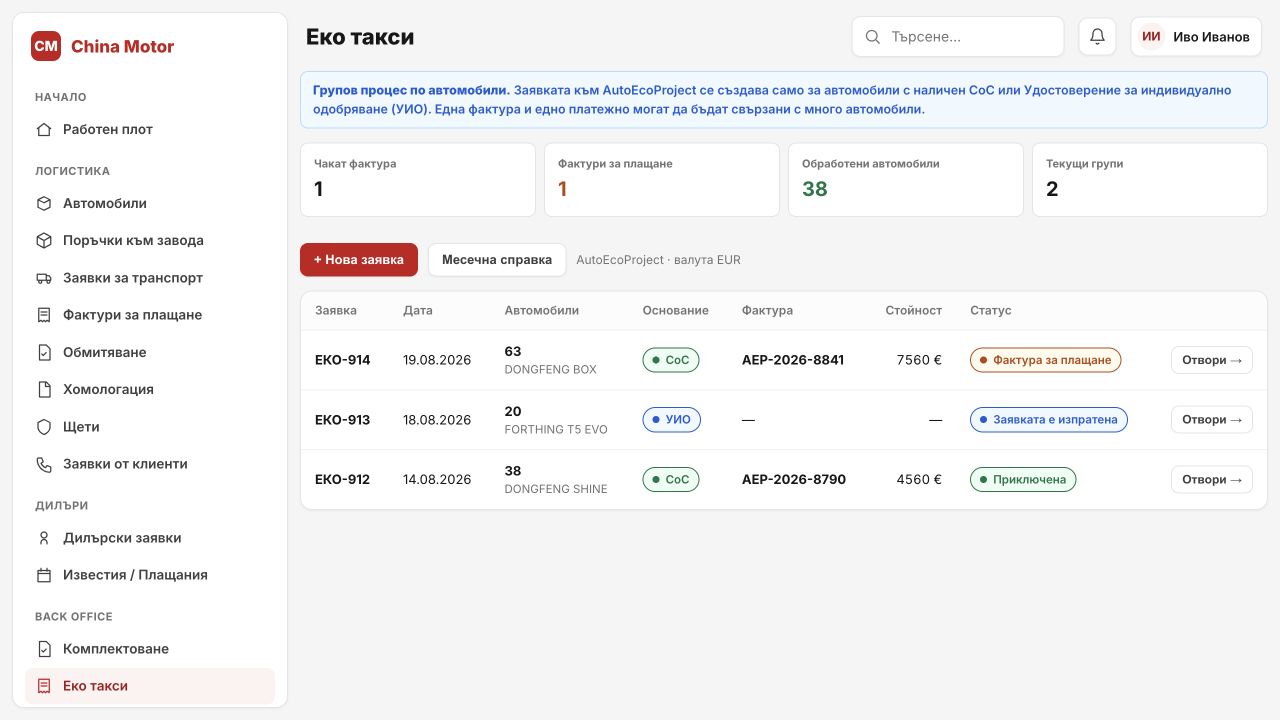Select Работен плот in sidebar
The height and width of the screenshot is (720, 1280).
pyautogui.click(x=150, y=129)
